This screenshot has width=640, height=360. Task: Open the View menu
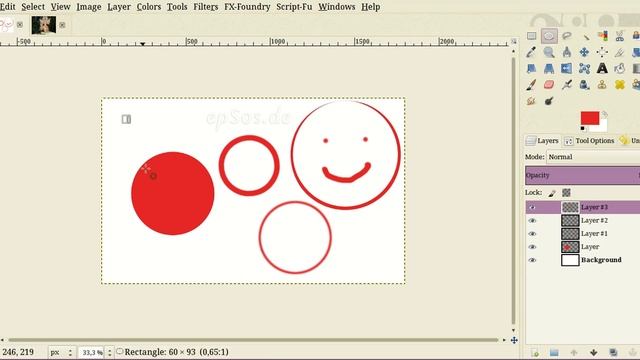(x=60, y=7)
